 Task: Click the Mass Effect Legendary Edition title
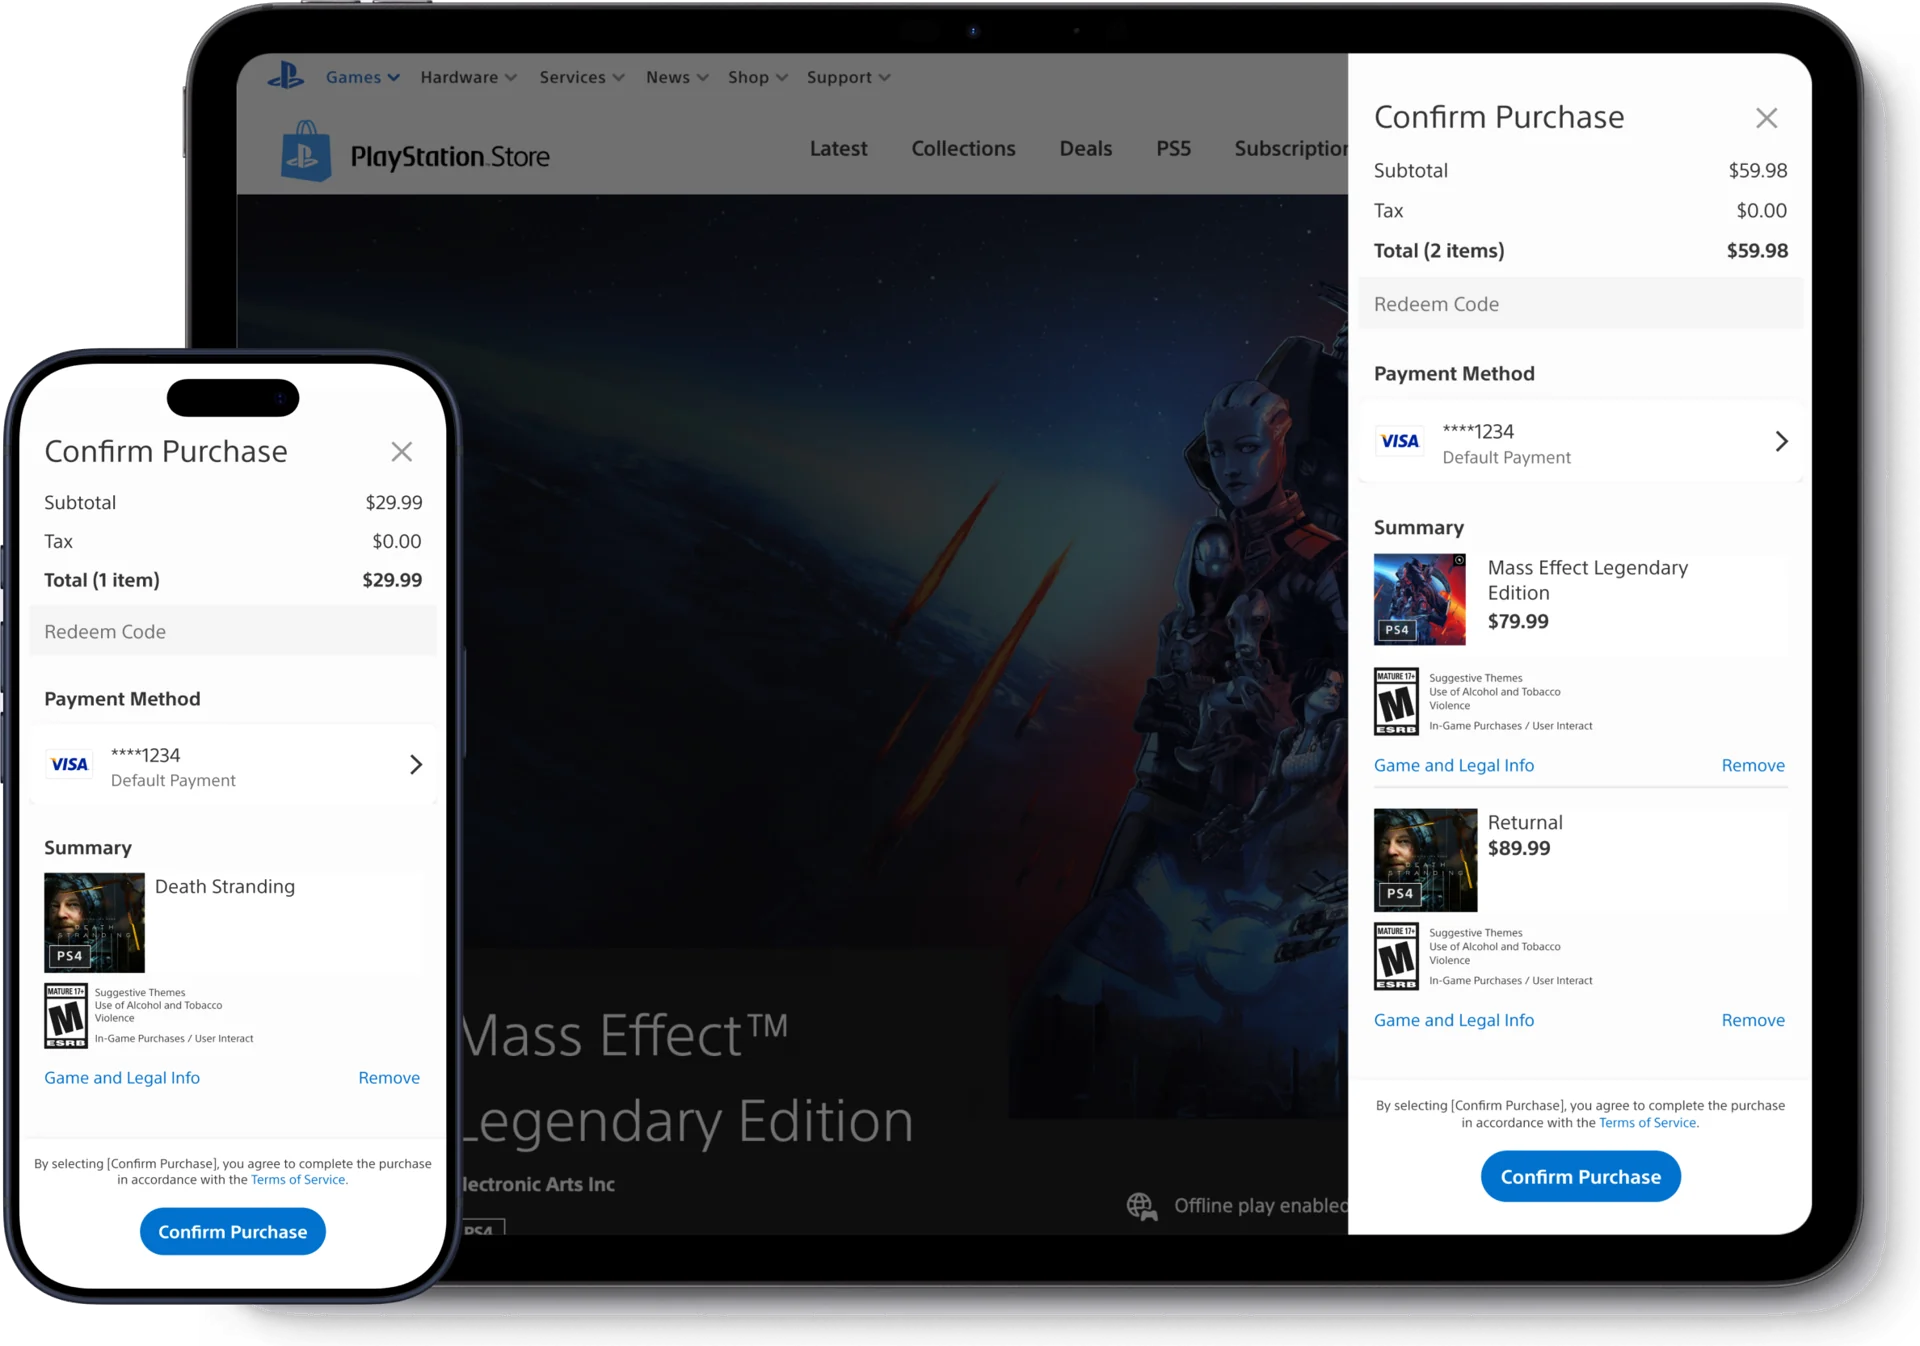pyautogui.click(x=1587, y=580)
